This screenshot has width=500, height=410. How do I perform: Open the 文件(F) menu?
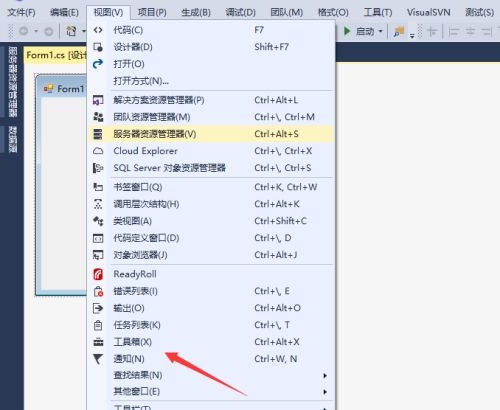pyautogui.click(x=21, y=13)
